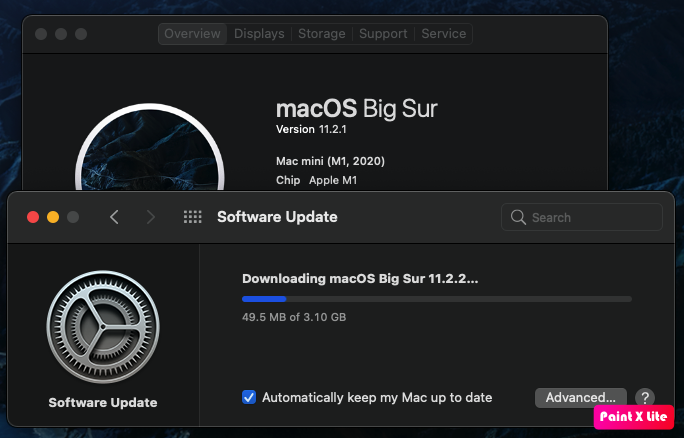Switch to Displays tab in About This Mac
The image size is (684, 438).
(259, 34)
